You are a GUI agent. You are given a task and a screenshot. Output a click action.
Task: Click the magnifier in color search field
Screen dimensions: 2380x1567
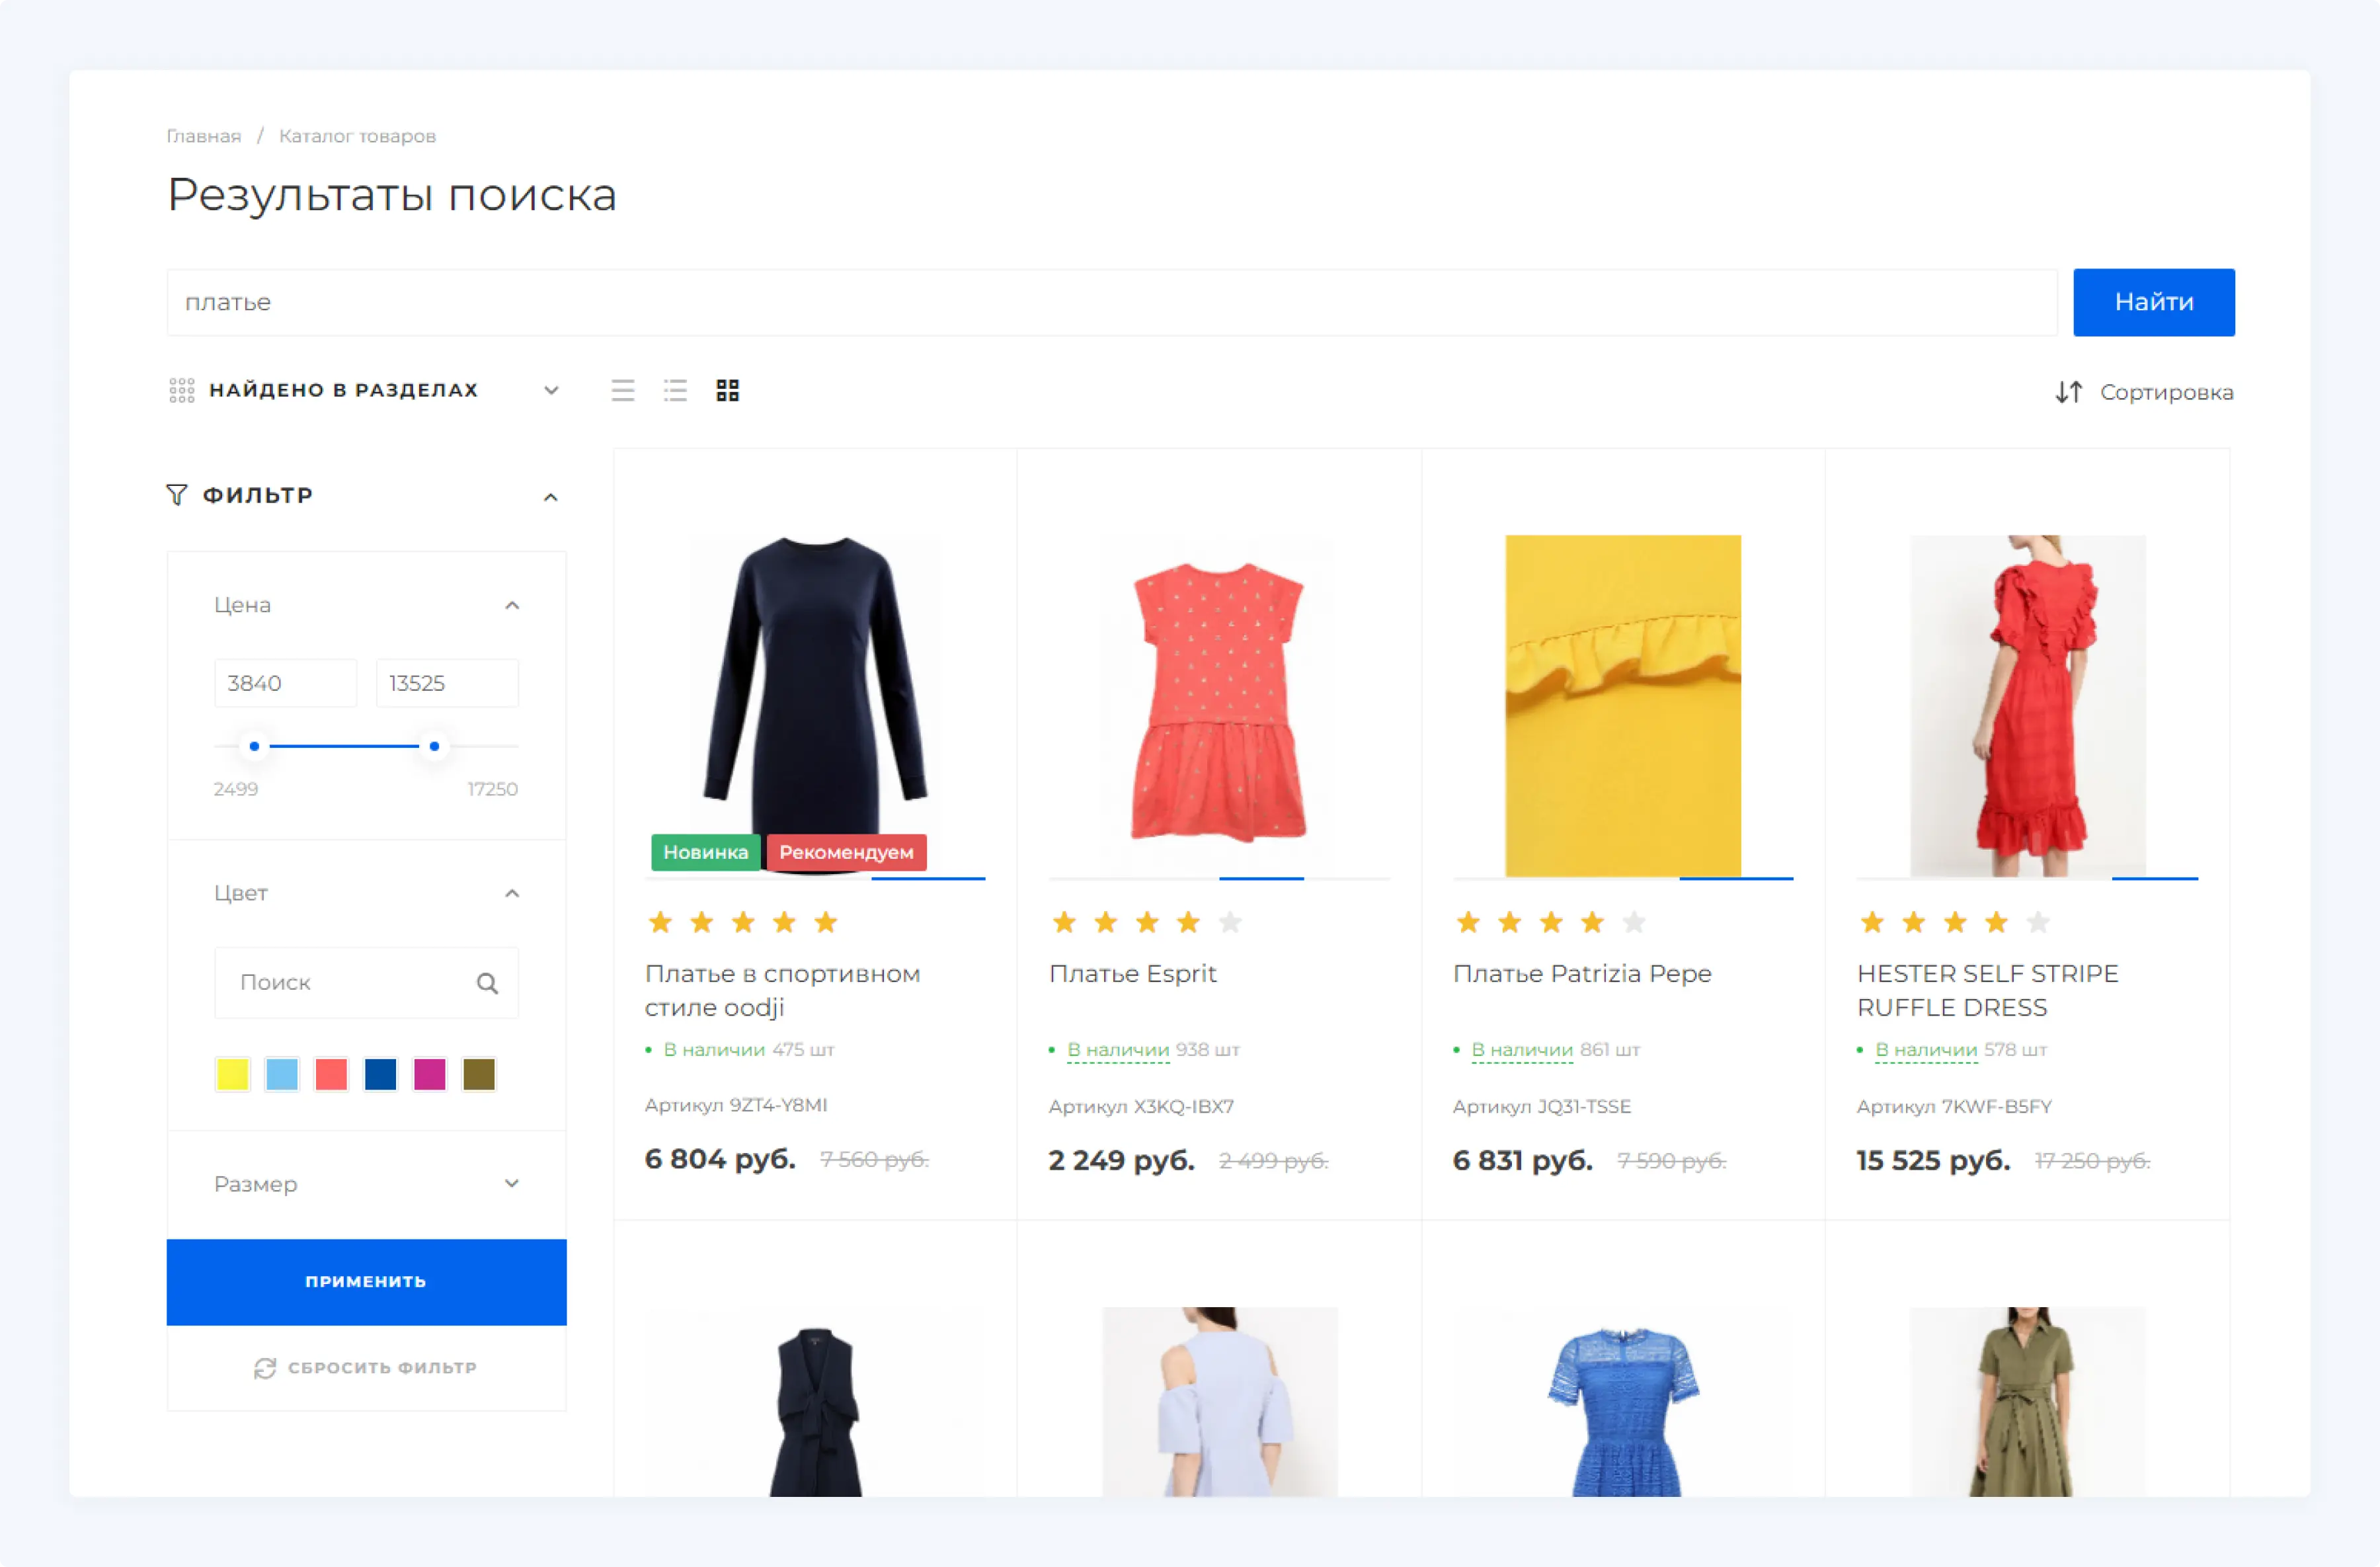(487, 983)
